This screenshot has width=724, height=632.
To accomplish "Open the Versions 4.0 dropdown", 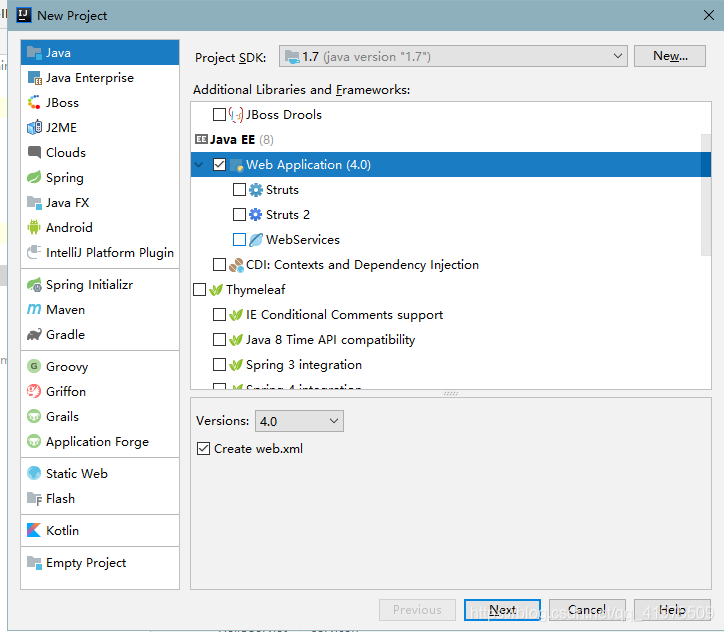I will (299, 421).
